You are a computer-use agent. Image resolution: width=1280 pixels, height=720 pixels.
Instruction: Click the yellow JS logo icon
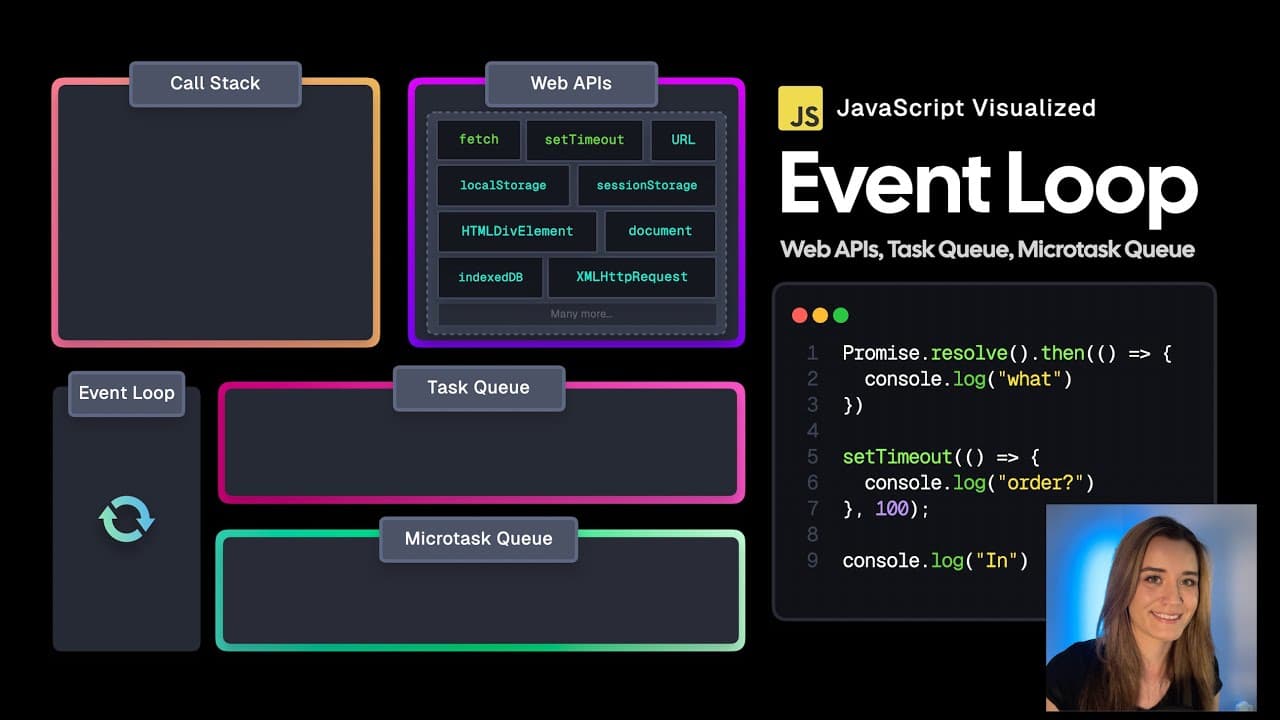800,108
